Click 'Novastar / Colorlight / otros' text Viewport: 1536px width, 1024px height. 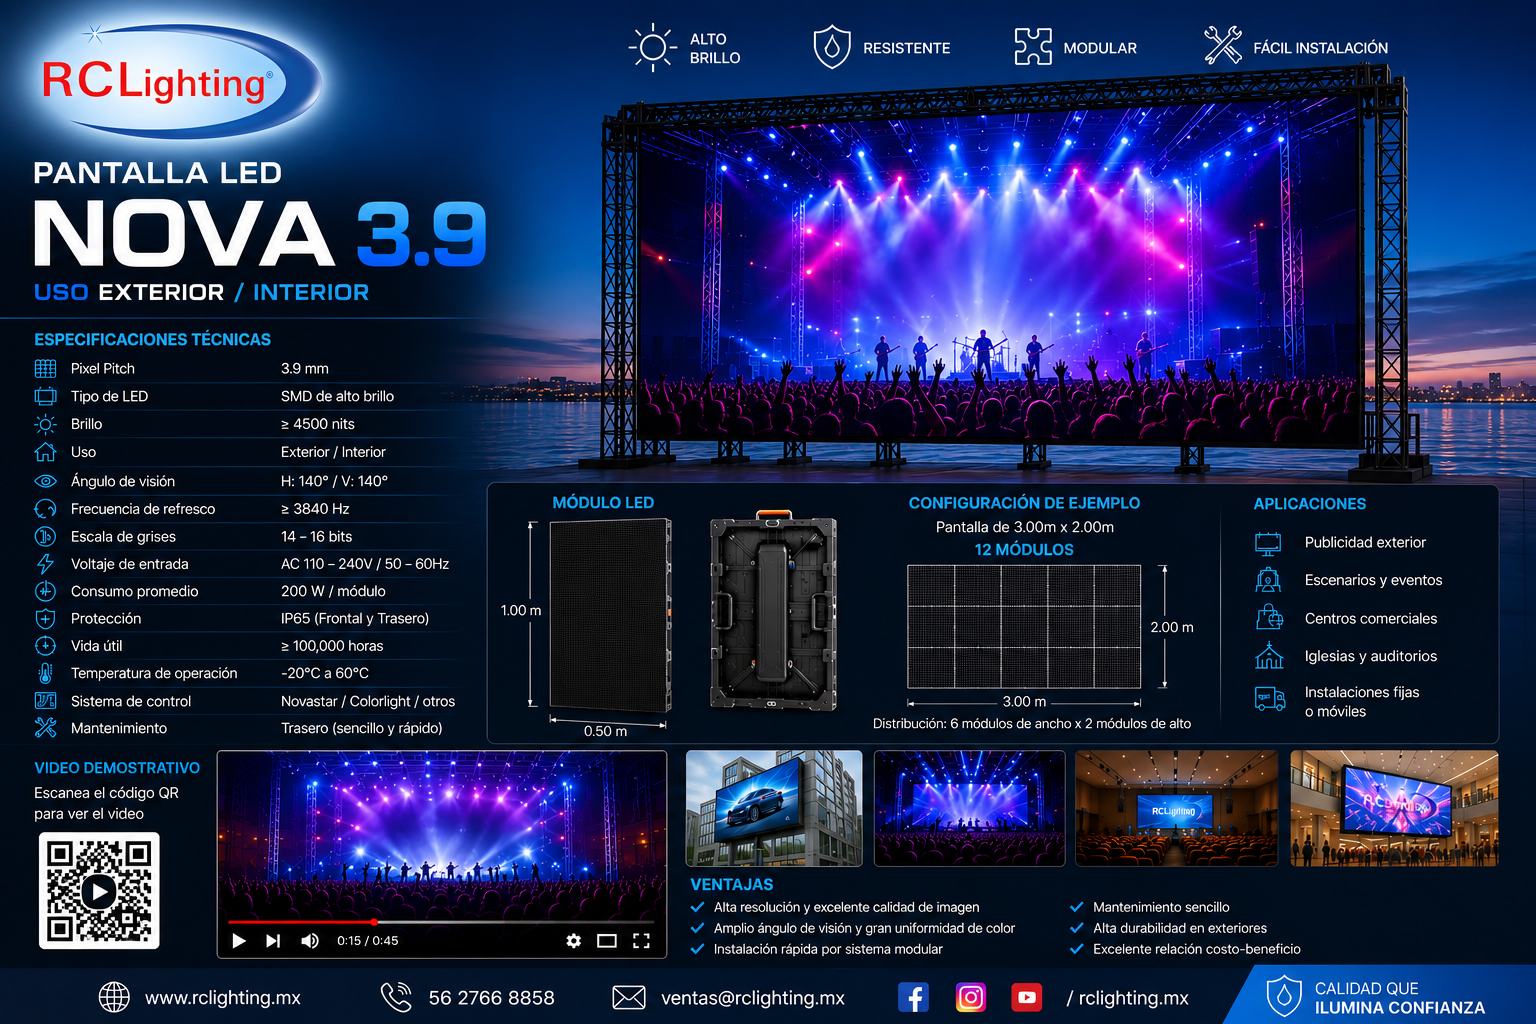368,701
